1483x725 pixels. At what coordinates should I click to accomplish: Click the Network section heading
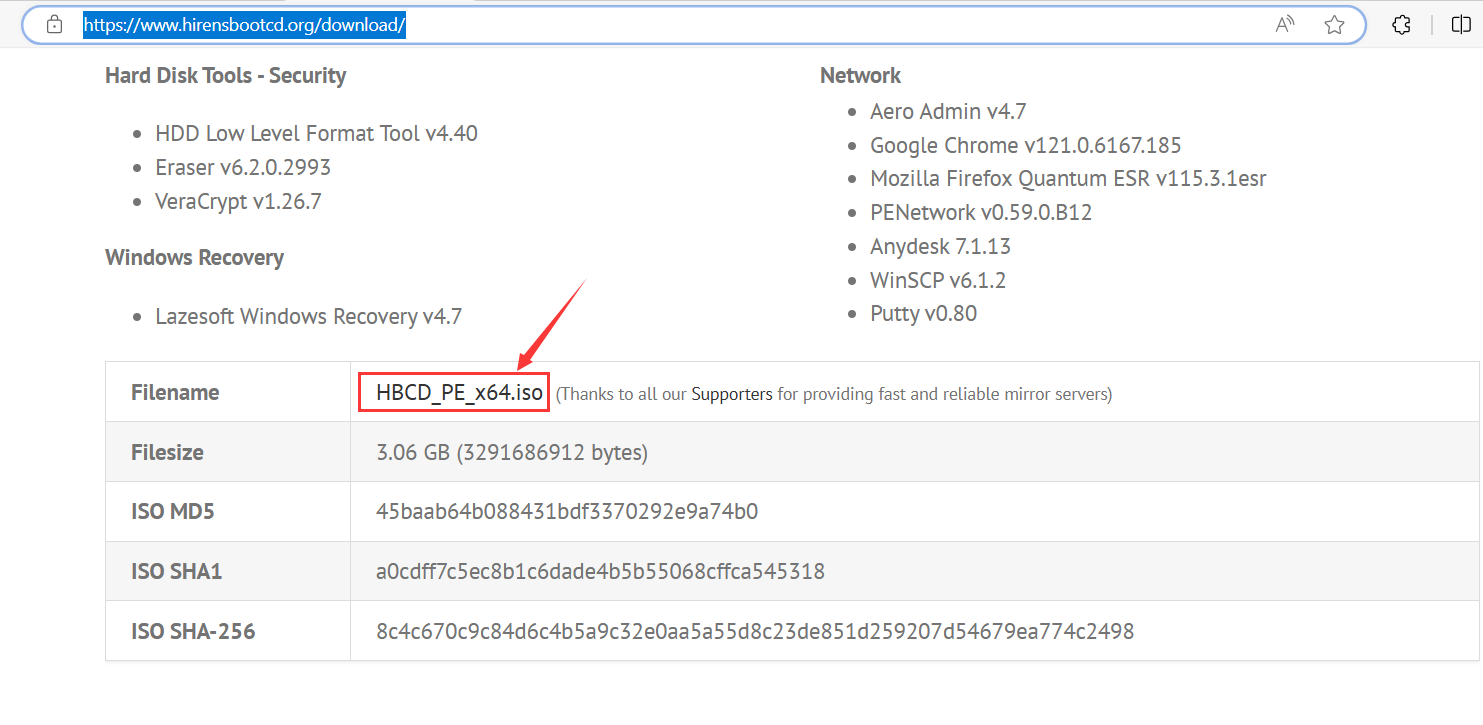[860, 75]
